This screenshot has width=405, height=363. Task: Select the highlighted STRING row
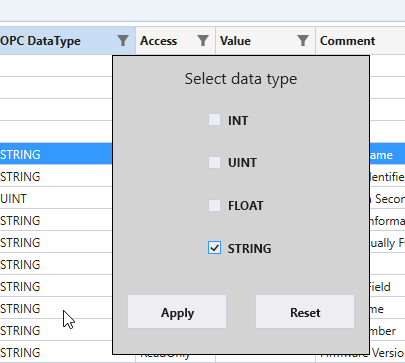[x=56, y=154]
